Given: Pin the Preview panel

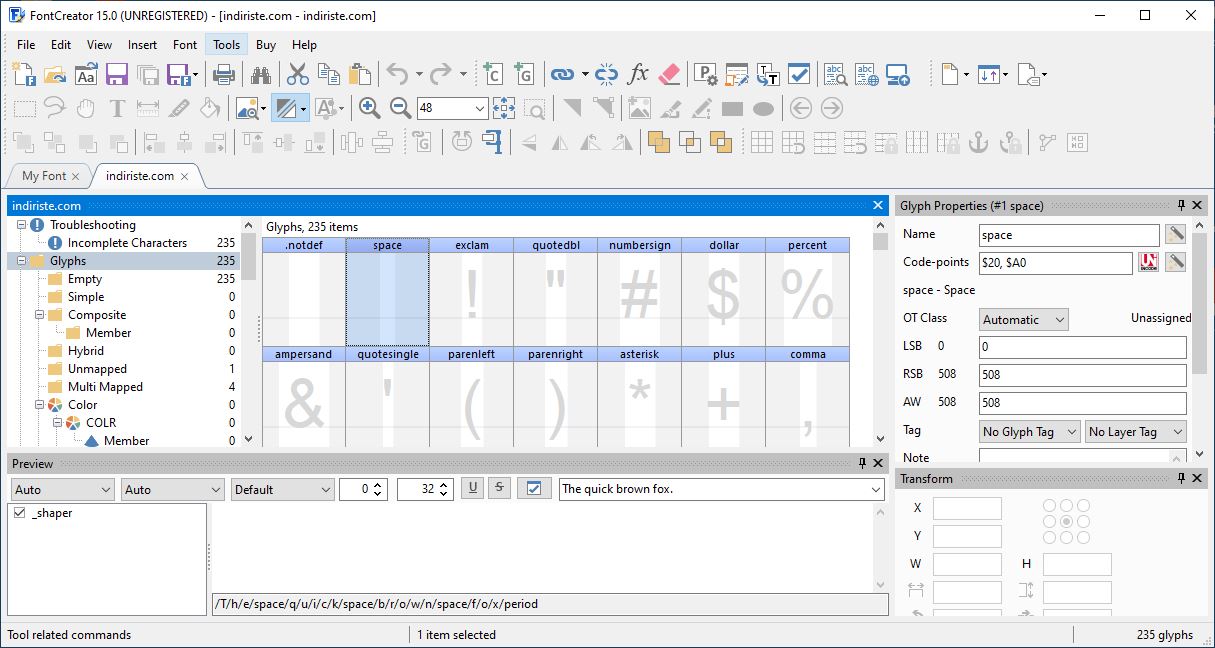Looking at the screenshot, I should click(862, 463).
